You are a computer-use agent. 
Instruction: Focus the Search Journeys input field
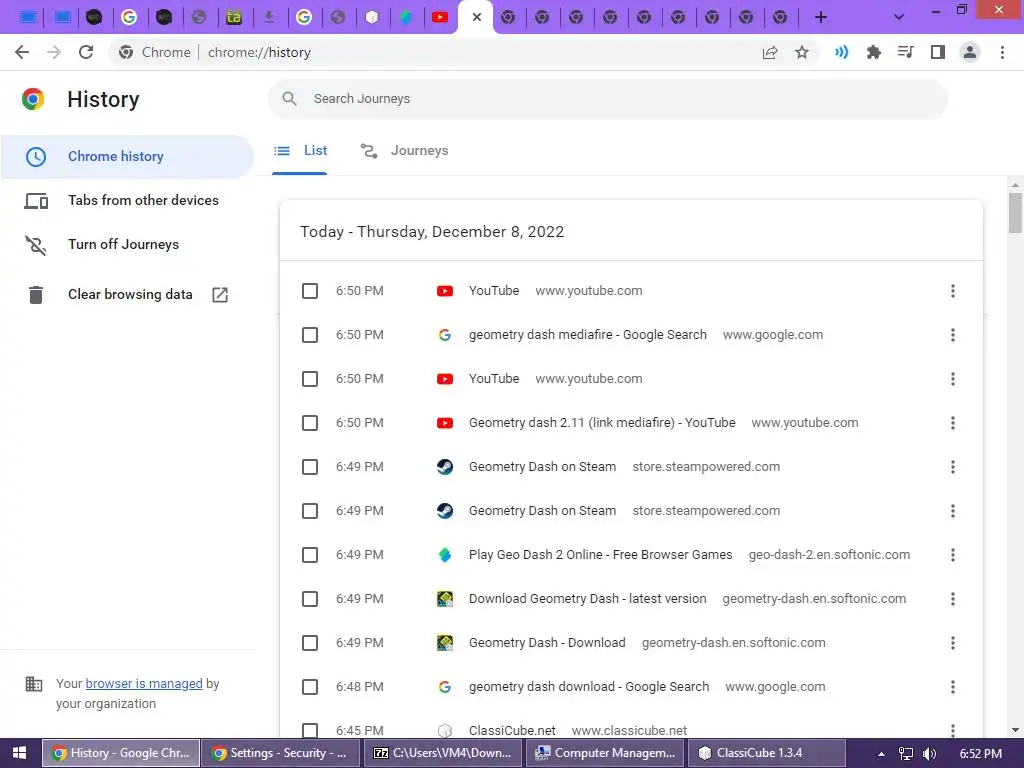pyautogui.click(x=608, y=99)
